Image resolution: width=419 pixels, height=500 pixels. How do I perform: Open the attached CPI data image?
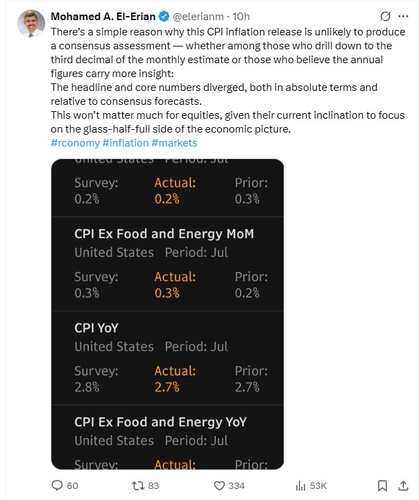167,314
